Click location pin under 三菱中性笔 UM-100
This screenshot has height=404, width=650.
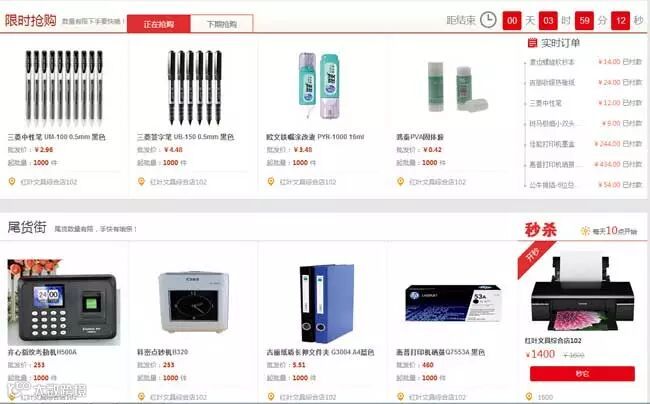(x=12, y=181)
